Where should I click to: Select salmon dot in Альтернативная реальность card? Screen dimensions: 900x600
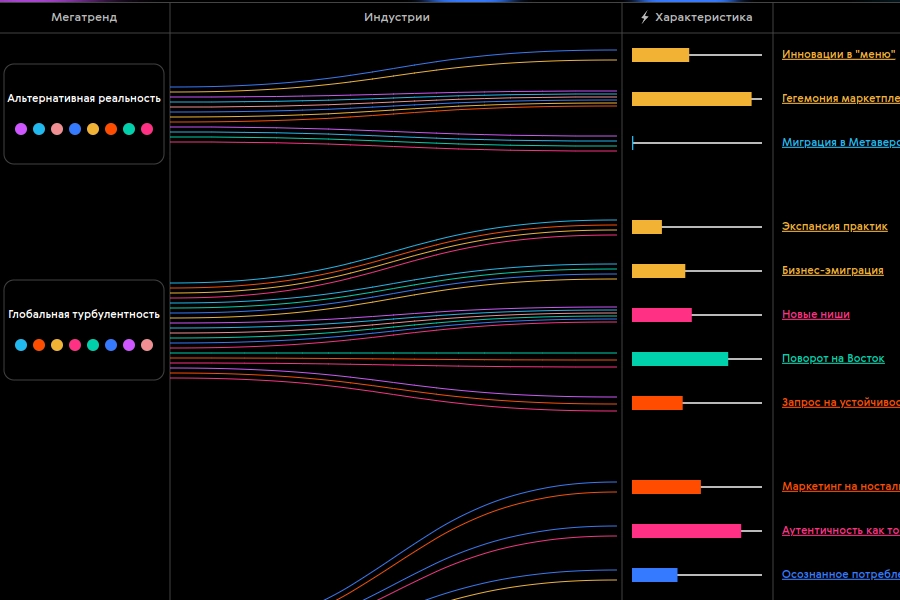[57, 129]
